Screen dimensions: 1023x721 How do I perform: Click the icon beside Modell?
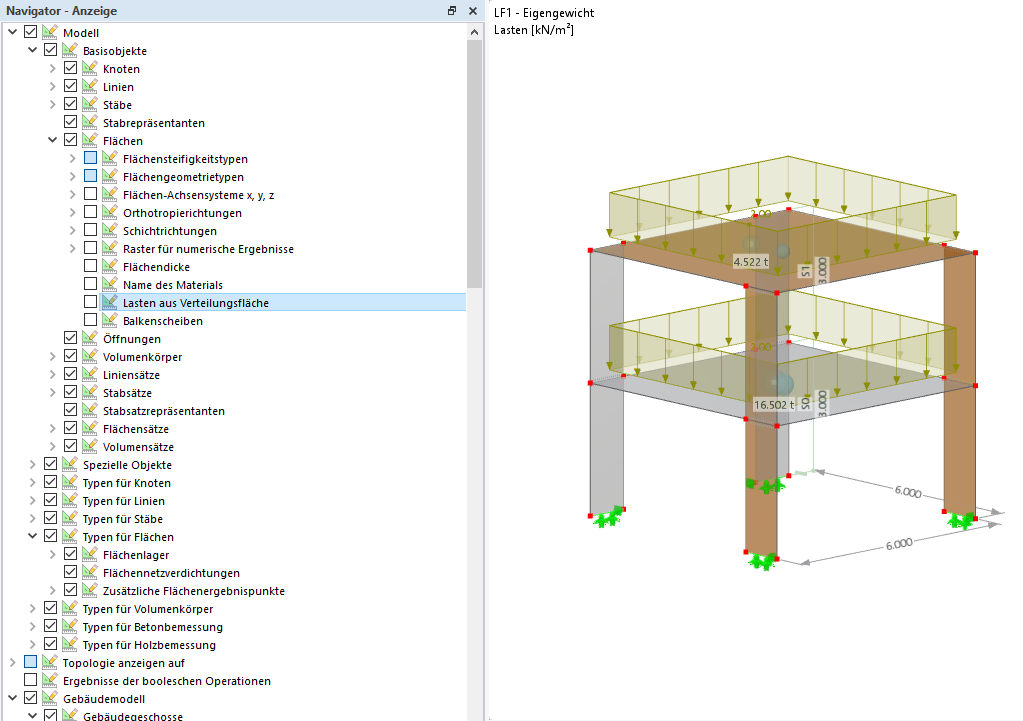50,32
